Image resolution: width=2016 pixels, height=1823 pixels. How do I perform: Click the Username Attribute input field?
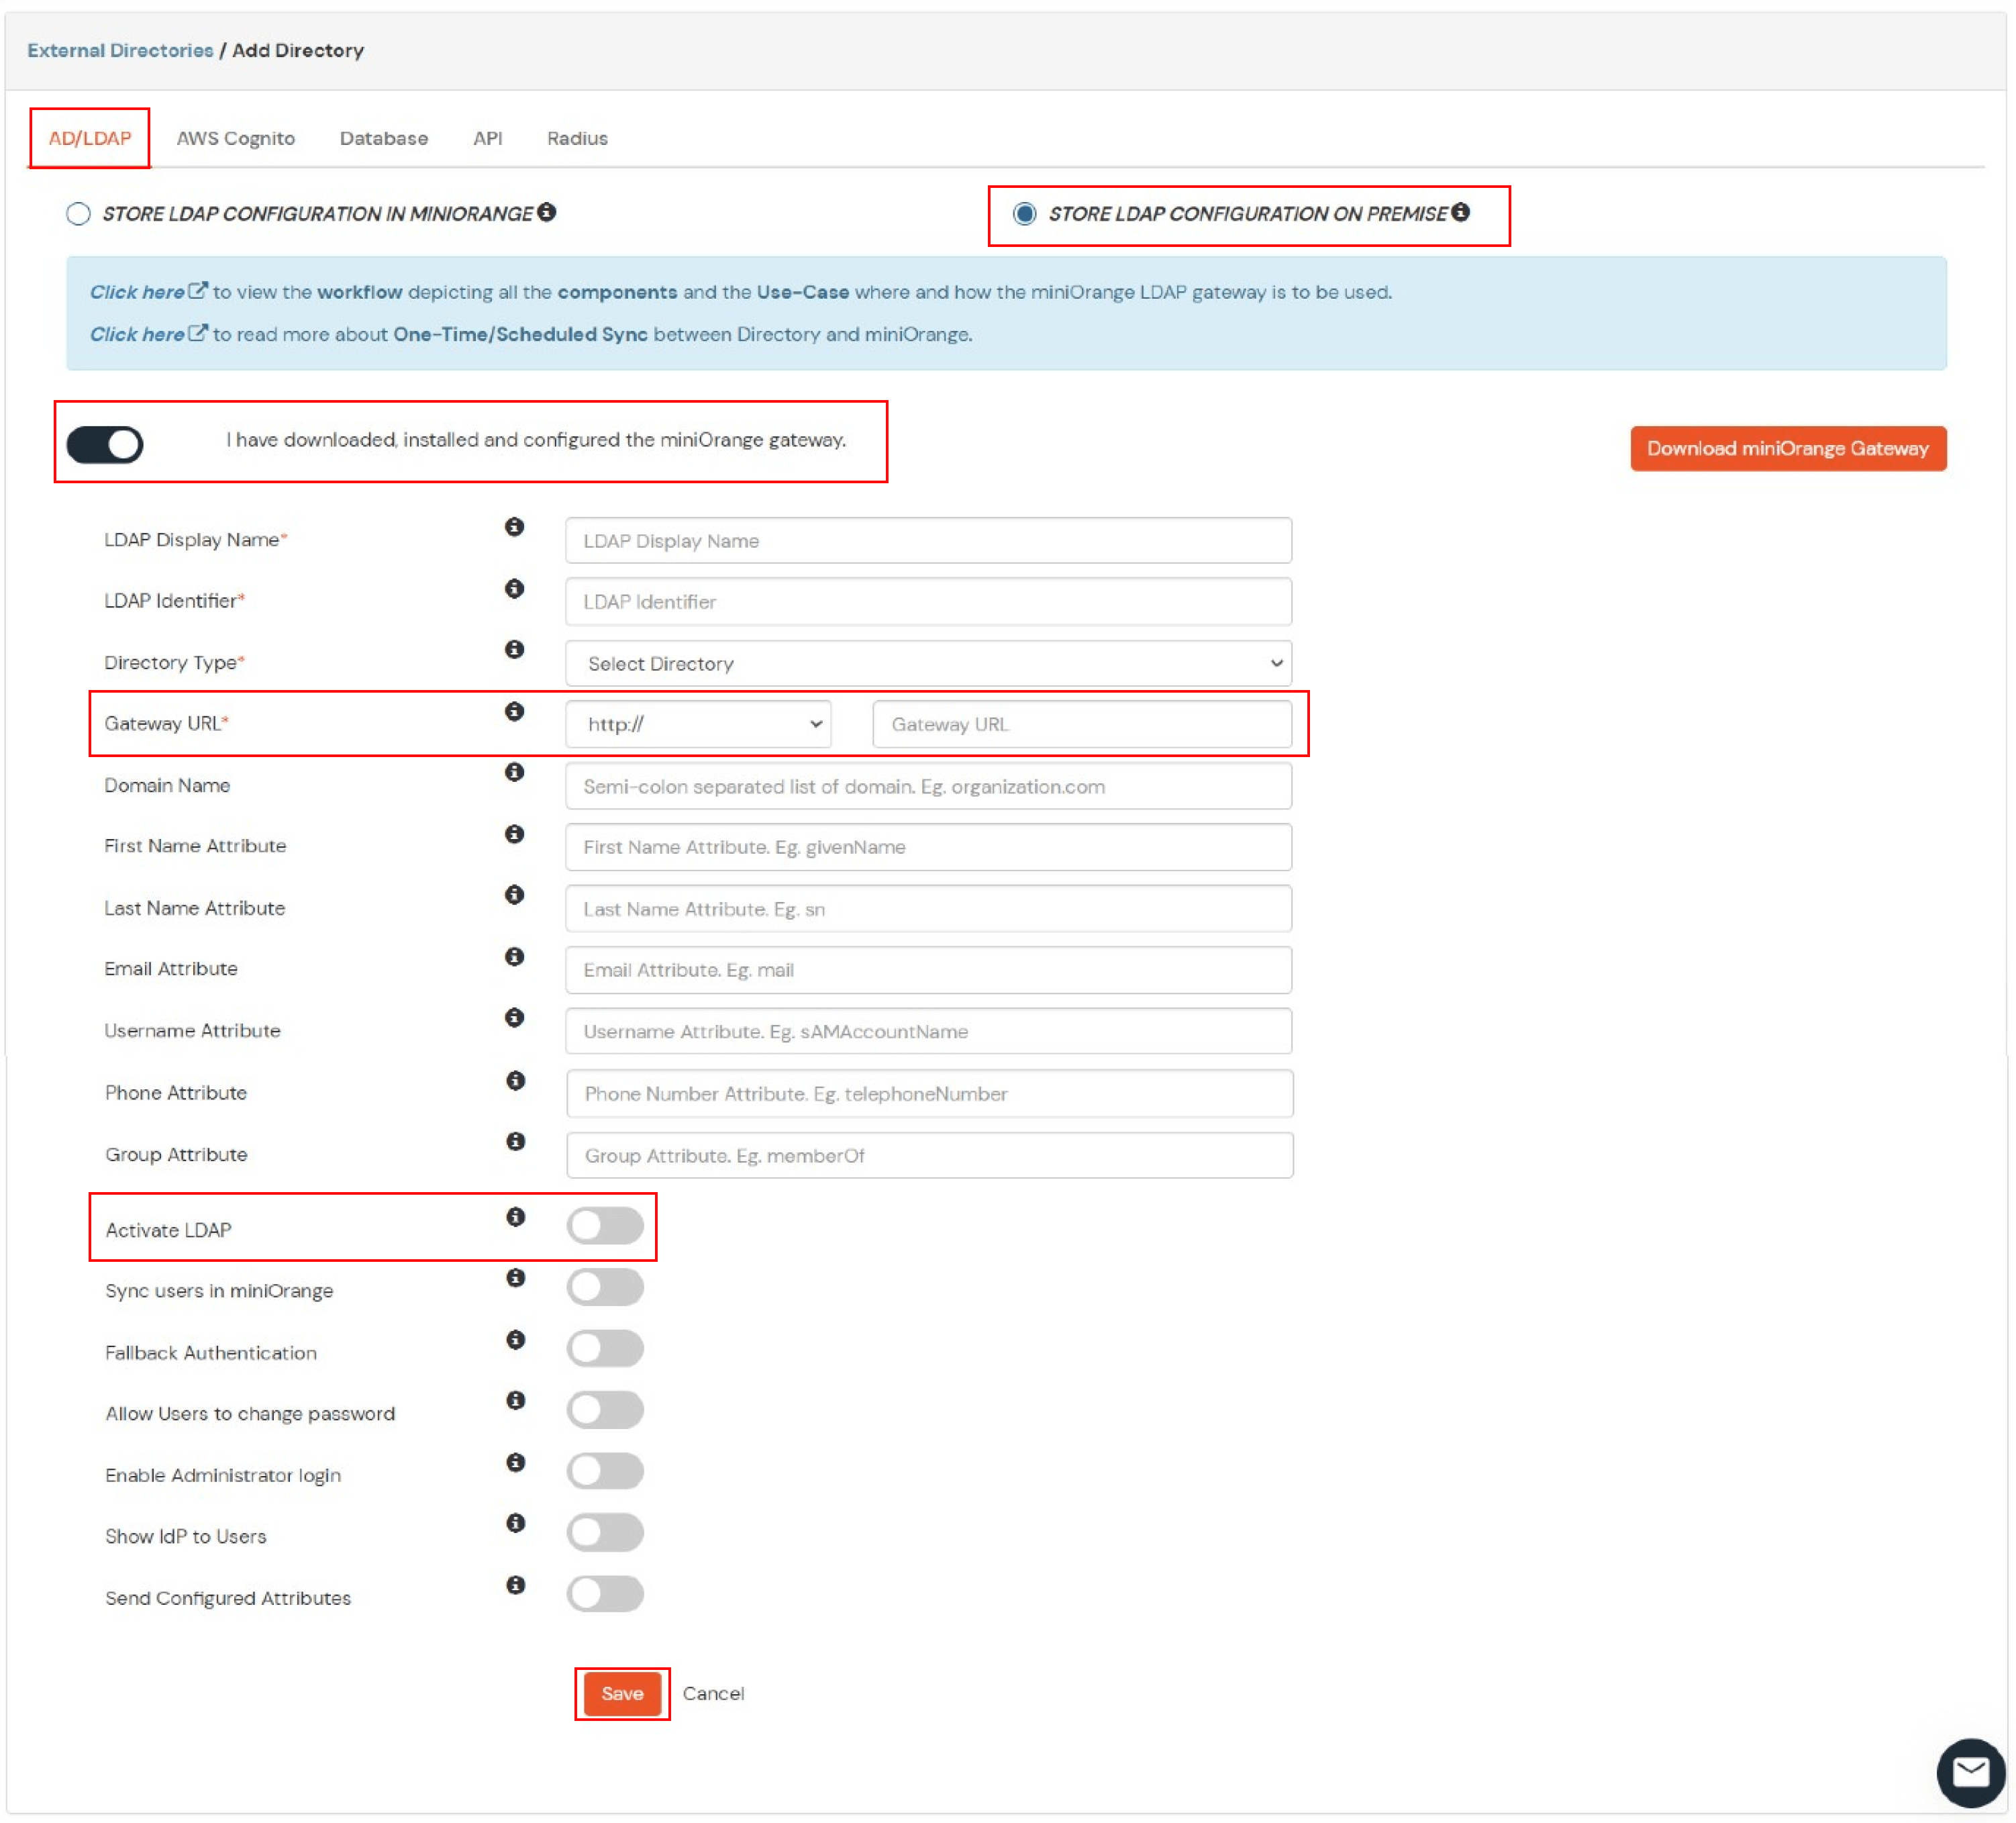(928, 1031)
